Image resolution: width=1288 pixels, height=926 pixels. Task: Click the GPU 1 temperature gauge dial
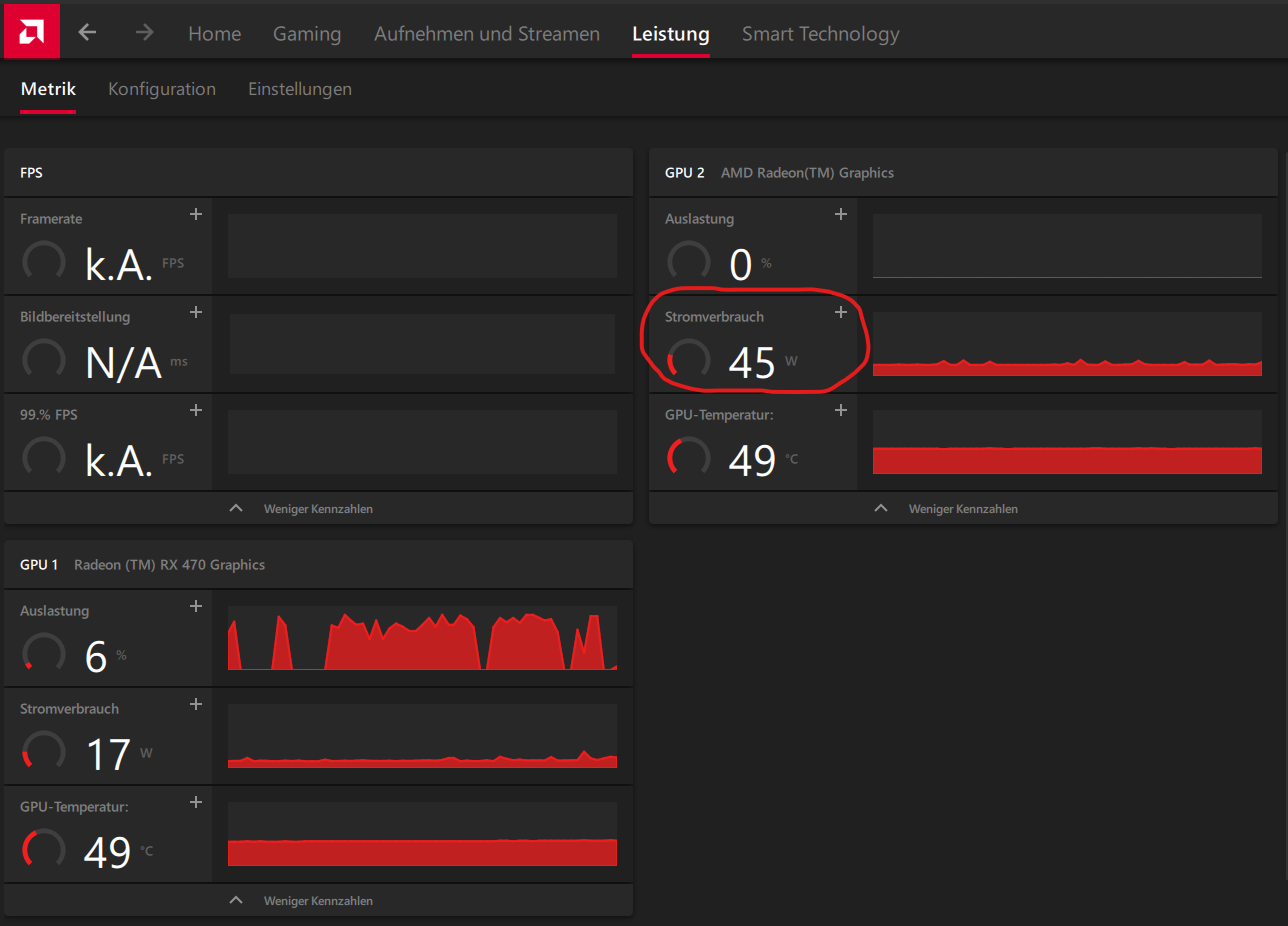pos(44,850)
